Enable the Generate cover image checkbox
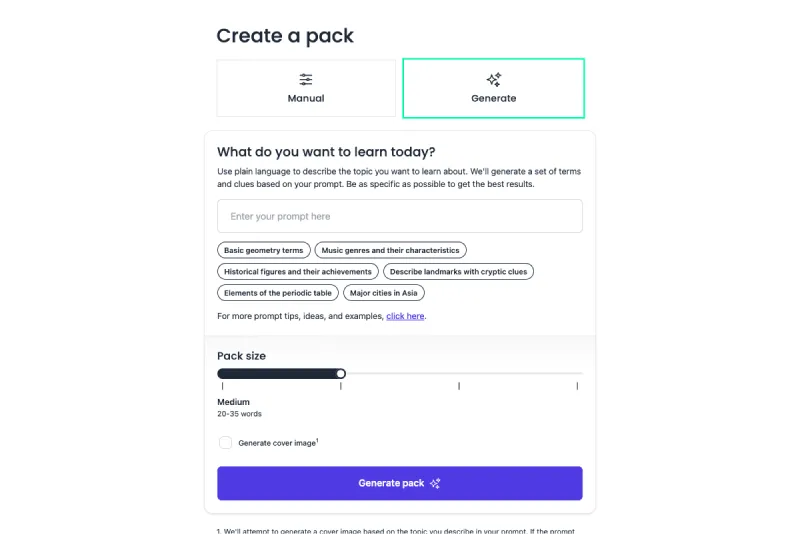The width and height of the screenshot is (800, 534). [225, 443]
